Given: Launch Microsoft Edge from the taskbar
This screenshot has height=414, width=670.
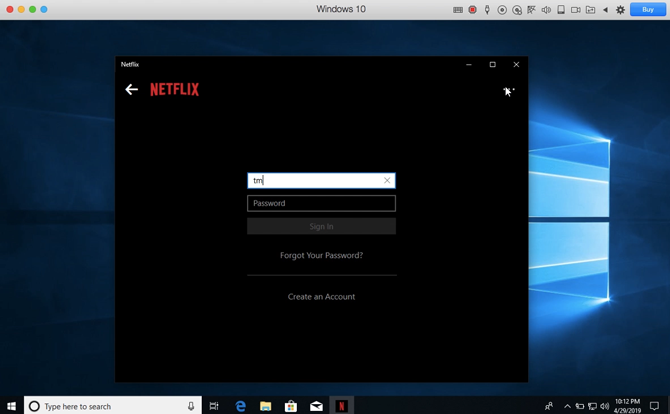Looking at the screenshot, I should click(240, 406).
